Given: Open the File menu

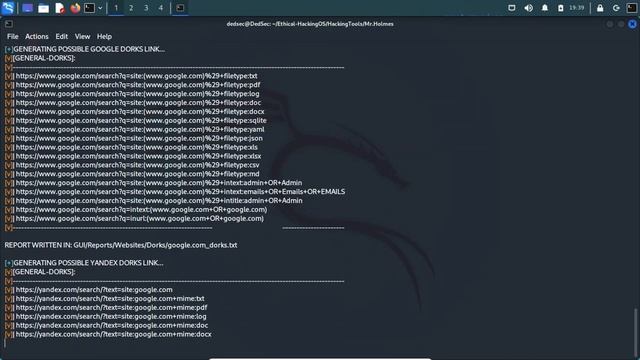Looking at the screenshot, I should (13, 36).
